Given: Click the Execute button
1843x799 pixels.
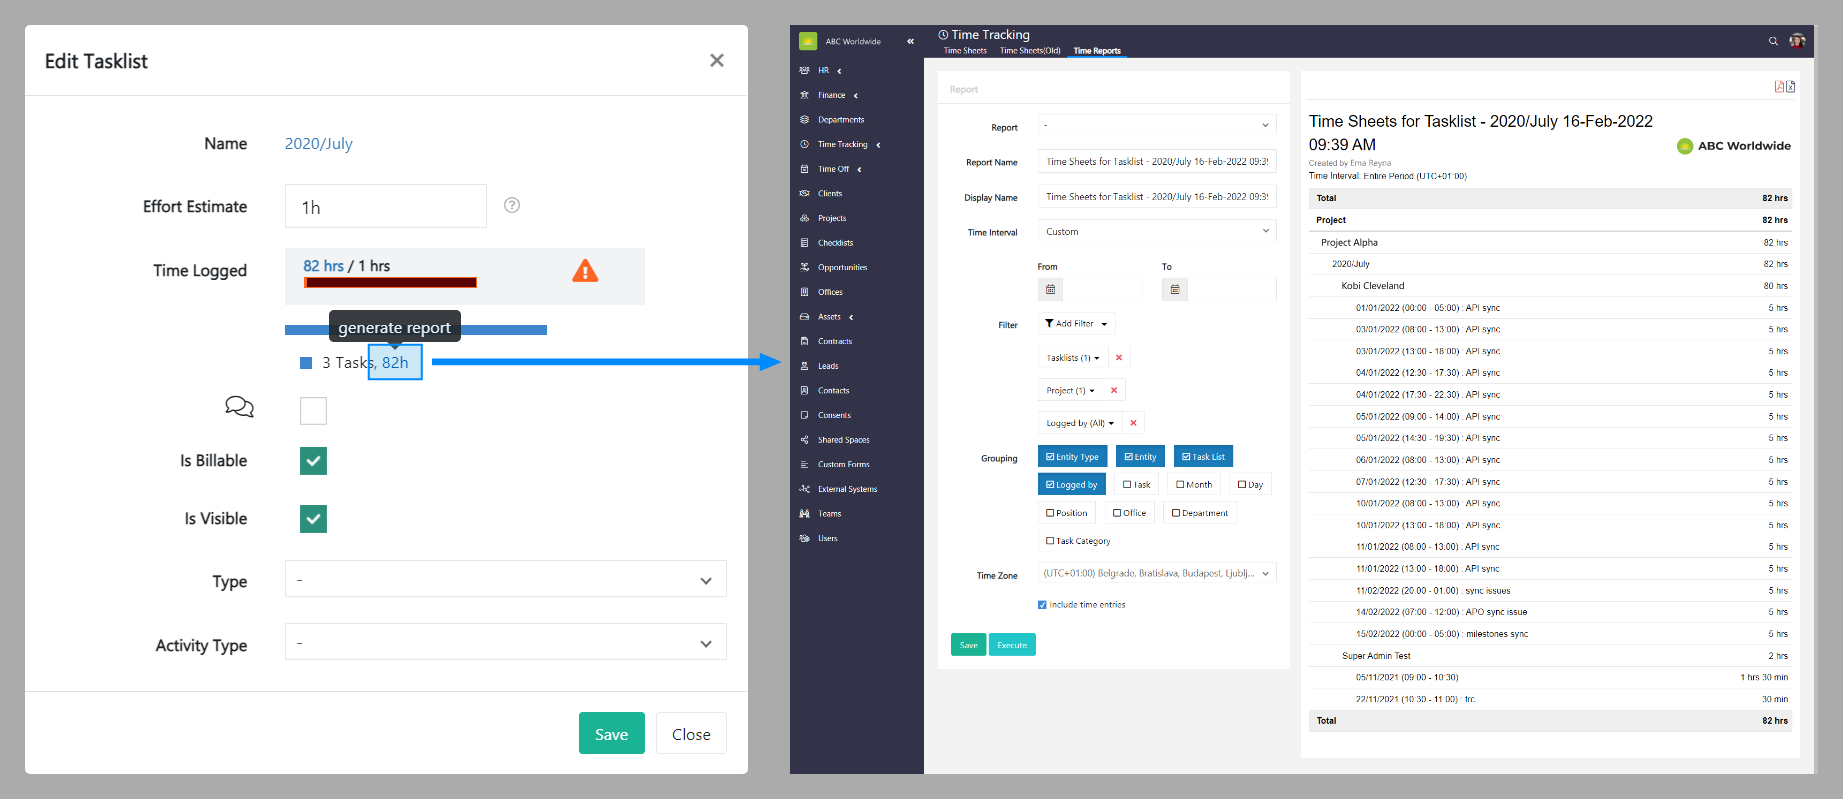Looking at the screenshot, I should click(1012, 645).
